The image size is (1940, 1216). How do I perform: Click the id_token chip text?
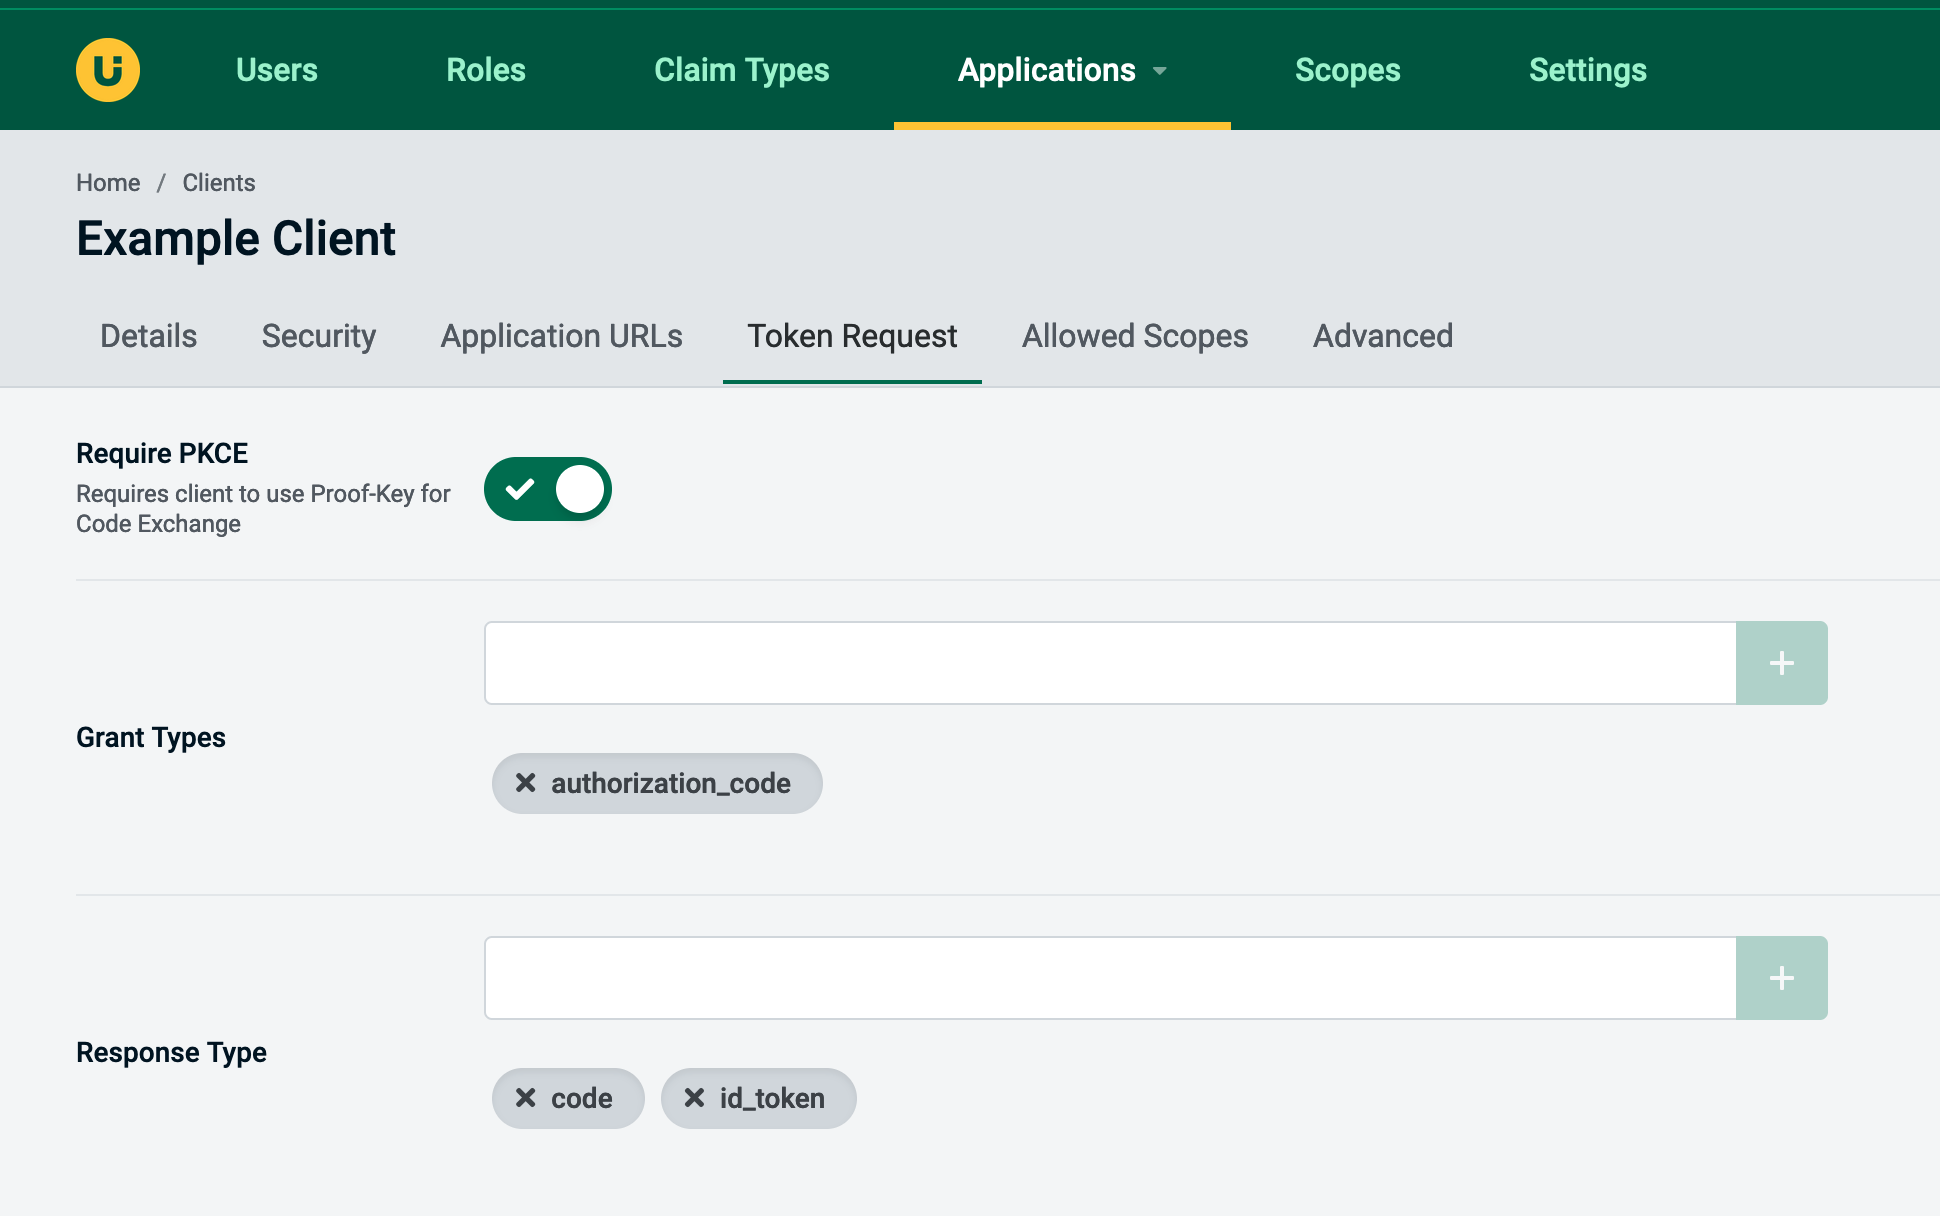tap(772, 1098)
